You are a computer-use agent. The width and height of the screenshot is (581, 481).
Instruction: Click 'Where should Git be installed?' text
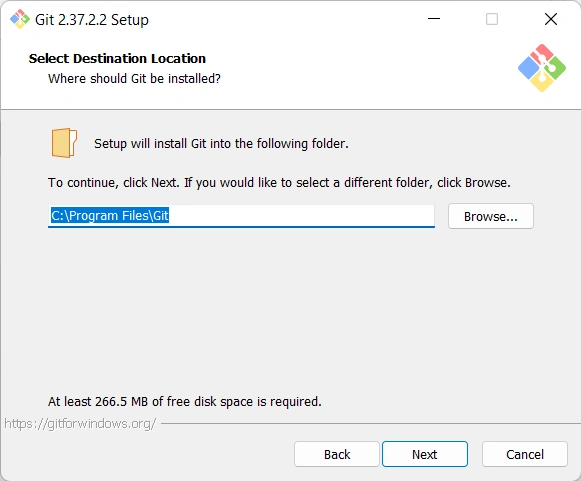[134, 79]
